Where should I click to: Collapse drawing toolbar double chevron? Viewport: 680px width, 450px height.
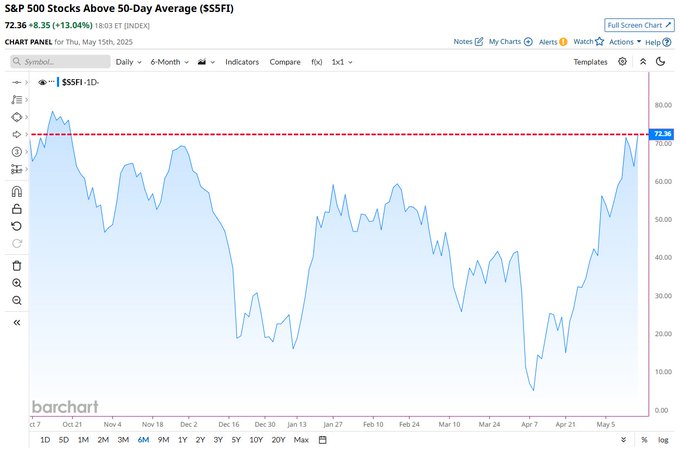coord(16,323)
